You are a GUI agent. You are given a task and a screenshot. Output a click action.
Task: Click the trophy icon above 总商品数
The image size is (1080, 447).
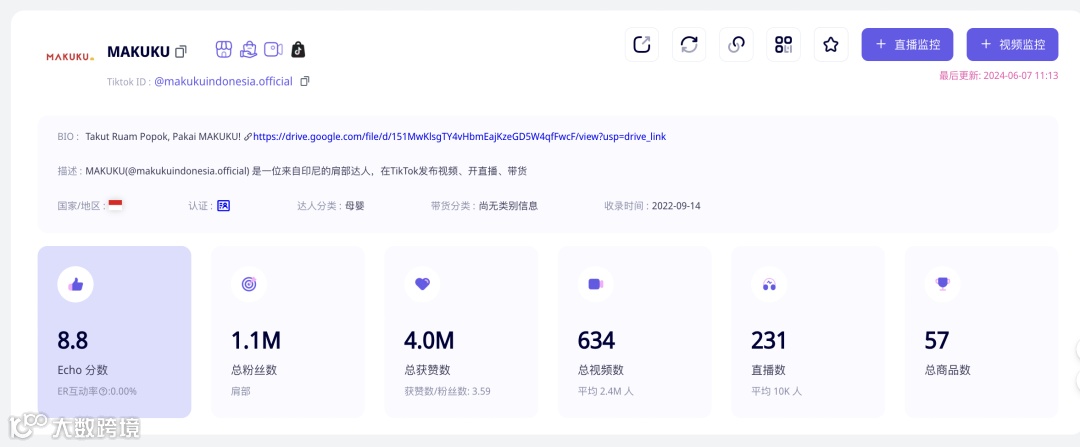942,284
